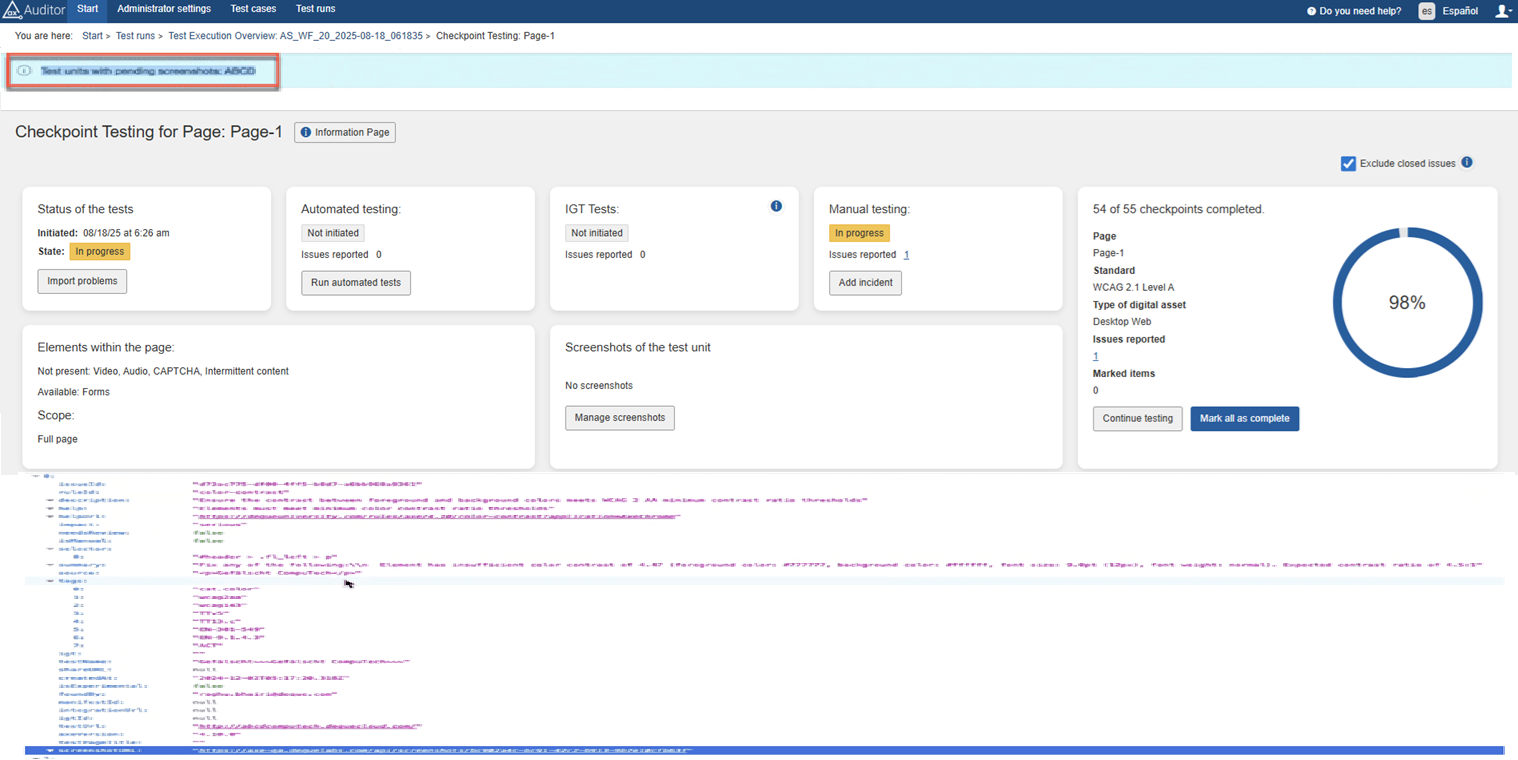Uncheck the Exclude closed issues checkbox

click(x=1348, y=164)
